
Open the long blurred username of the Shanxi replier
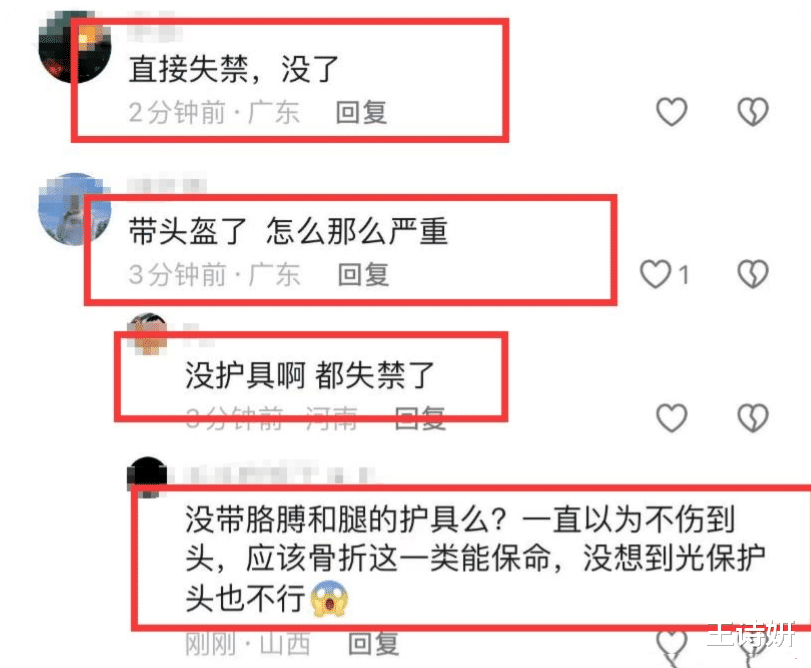click(x=279, y=475)
